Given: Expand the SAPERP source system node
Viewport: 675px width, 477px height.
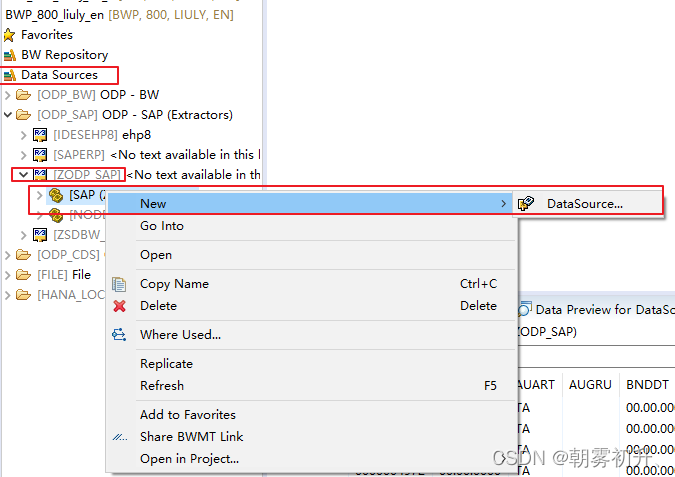Looking at the screenshot, I should pyautogui.click(x=24, y=155).
